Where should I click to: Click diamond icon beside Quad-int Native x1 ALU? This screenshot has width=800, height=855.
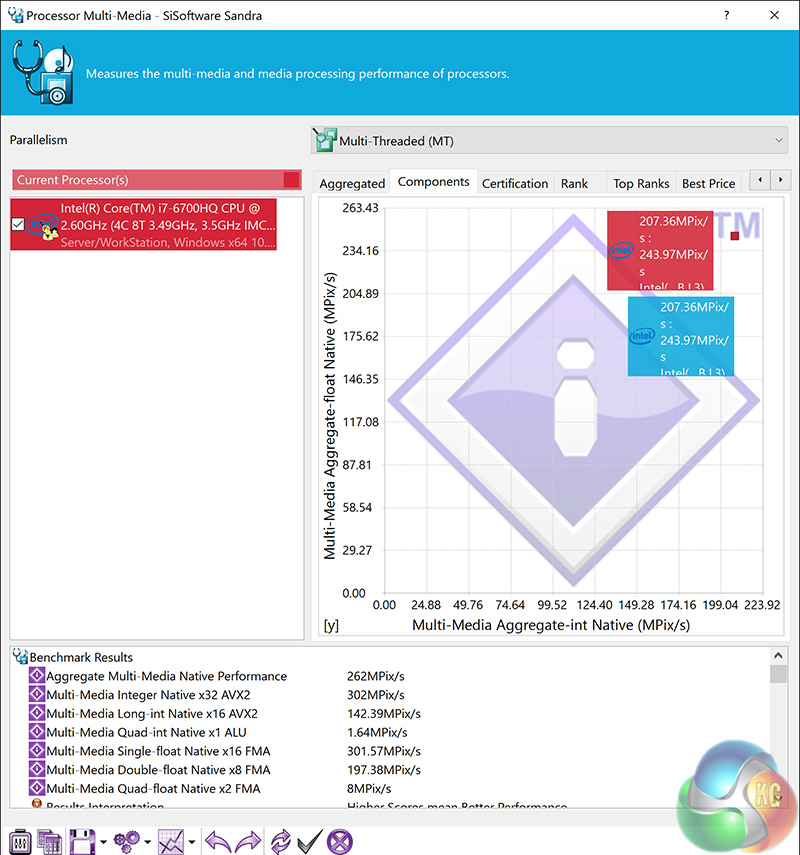[37, 732]
